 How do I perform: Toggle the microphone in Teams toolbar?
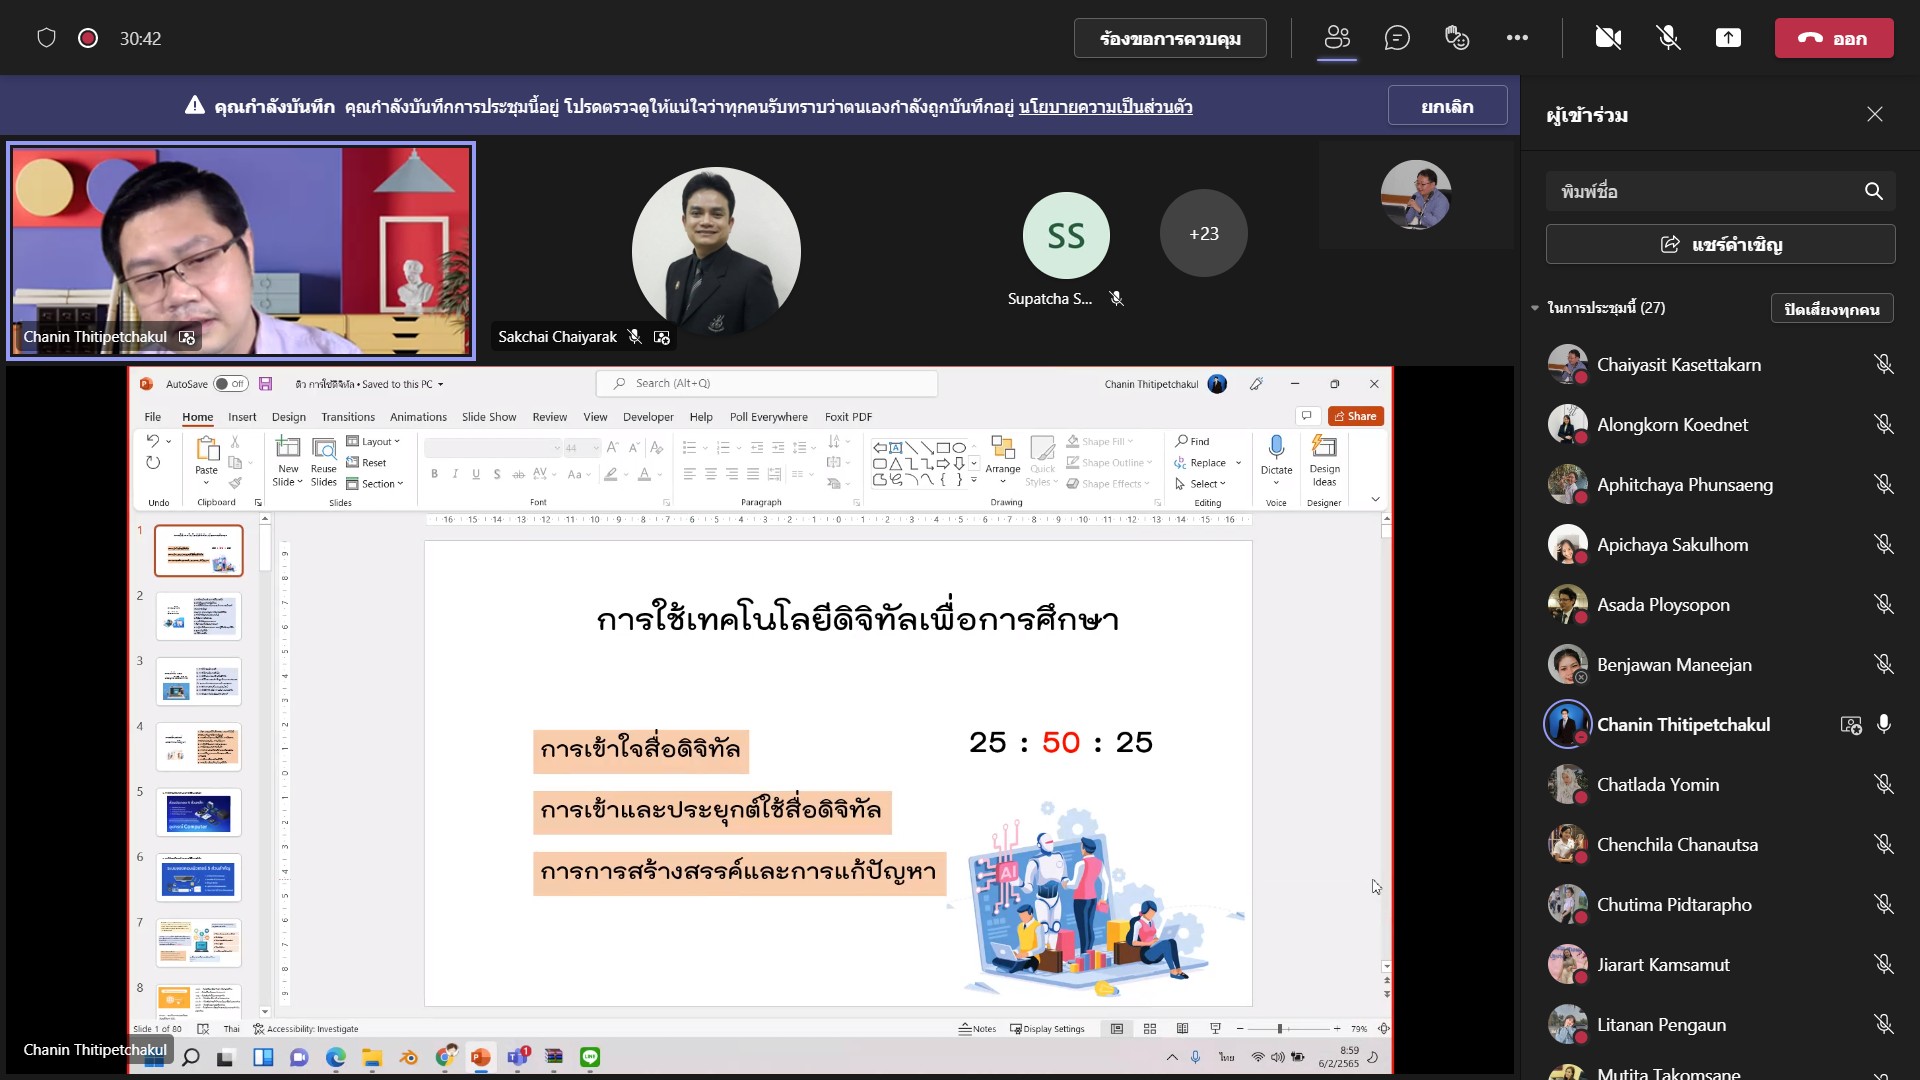(x=1668, y=38)
